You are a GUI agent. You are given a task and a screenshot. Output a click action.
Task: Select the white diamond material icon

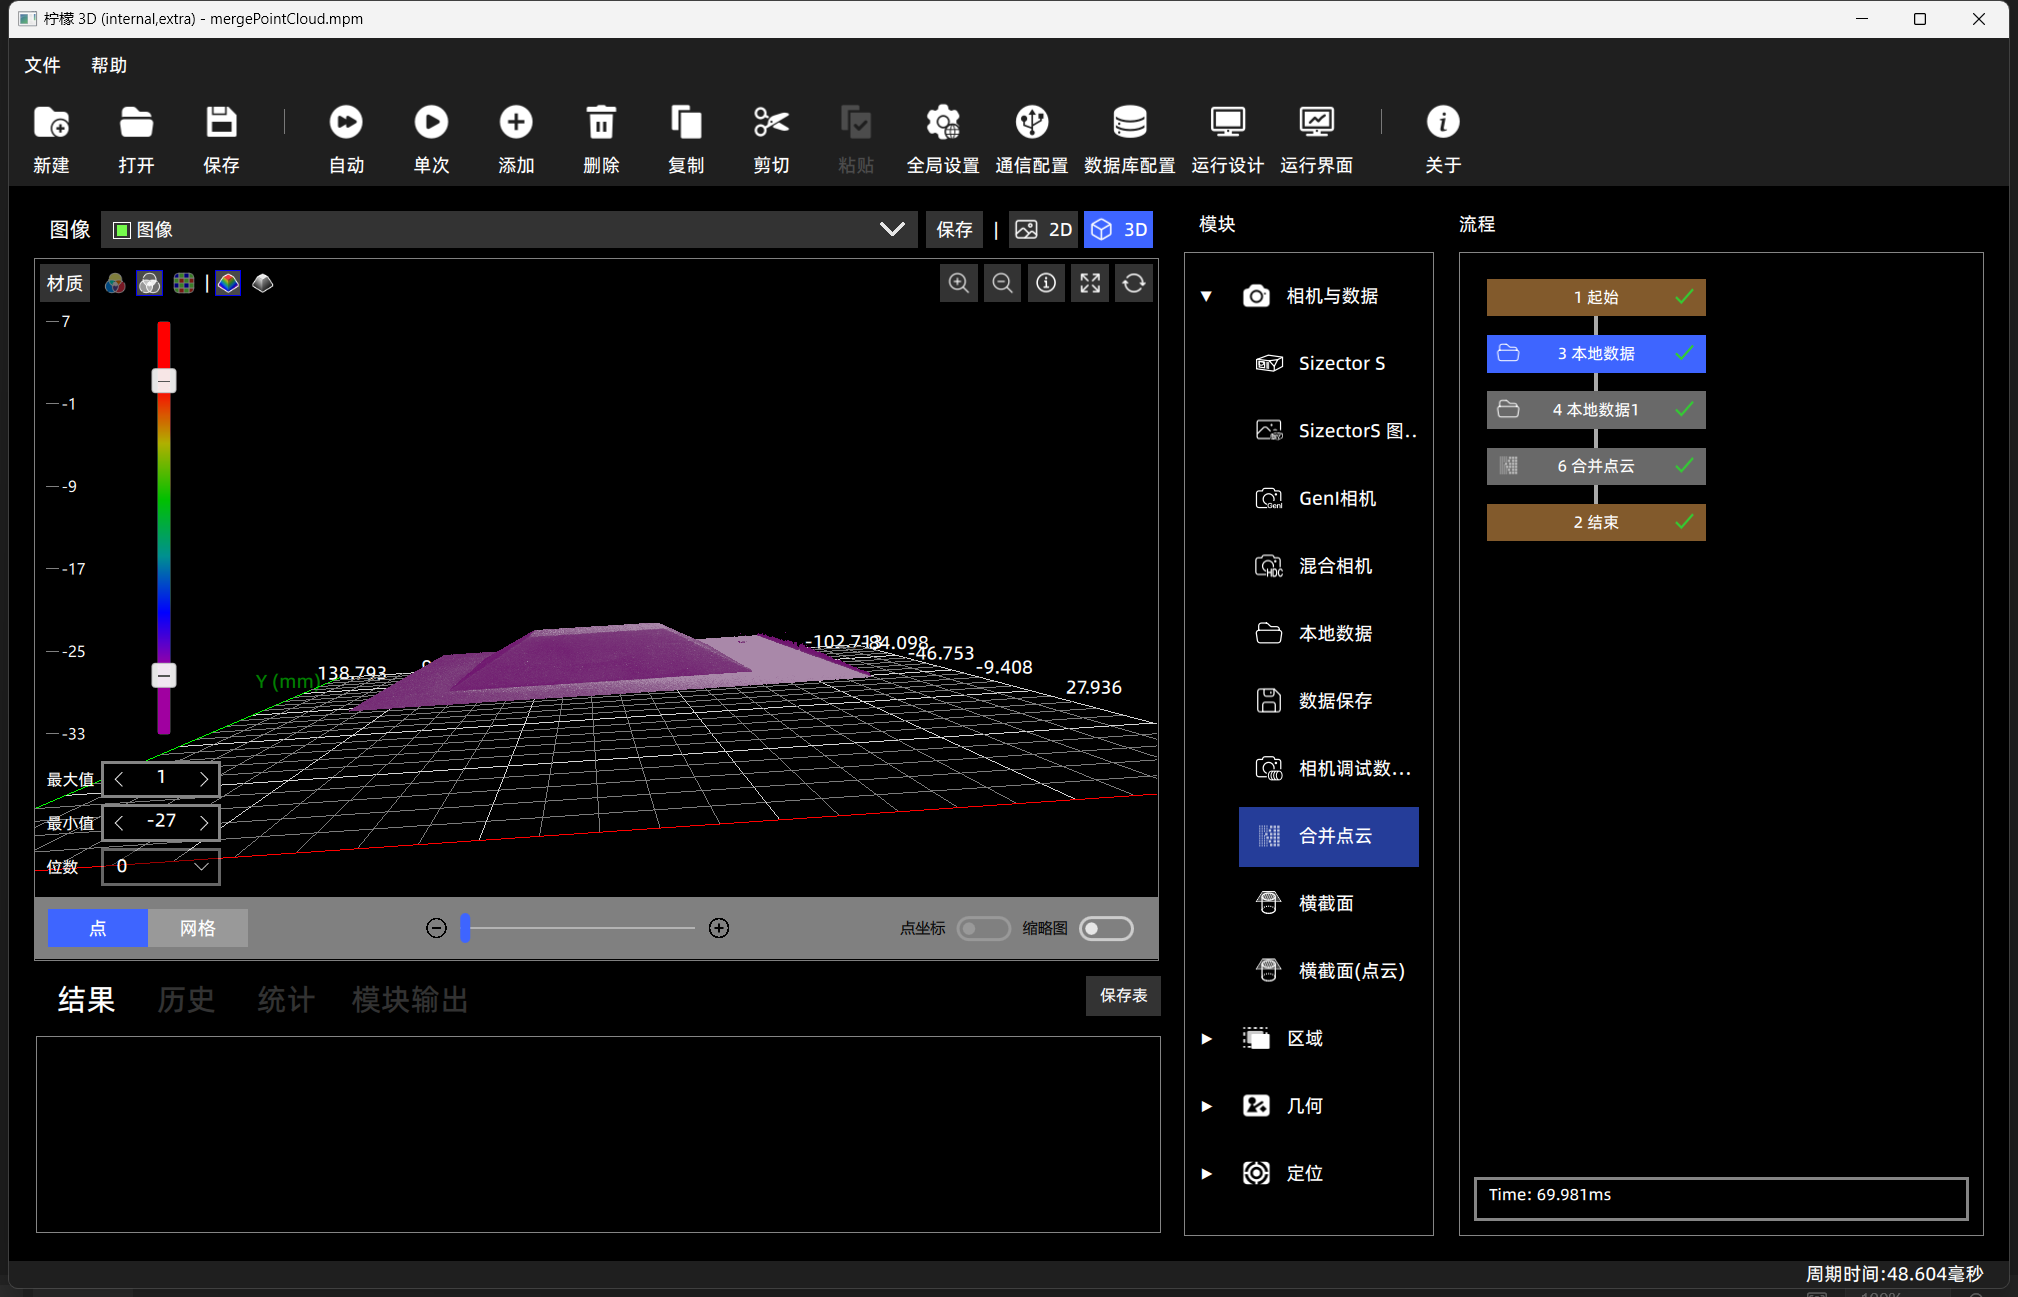click(x=263, y=284)
